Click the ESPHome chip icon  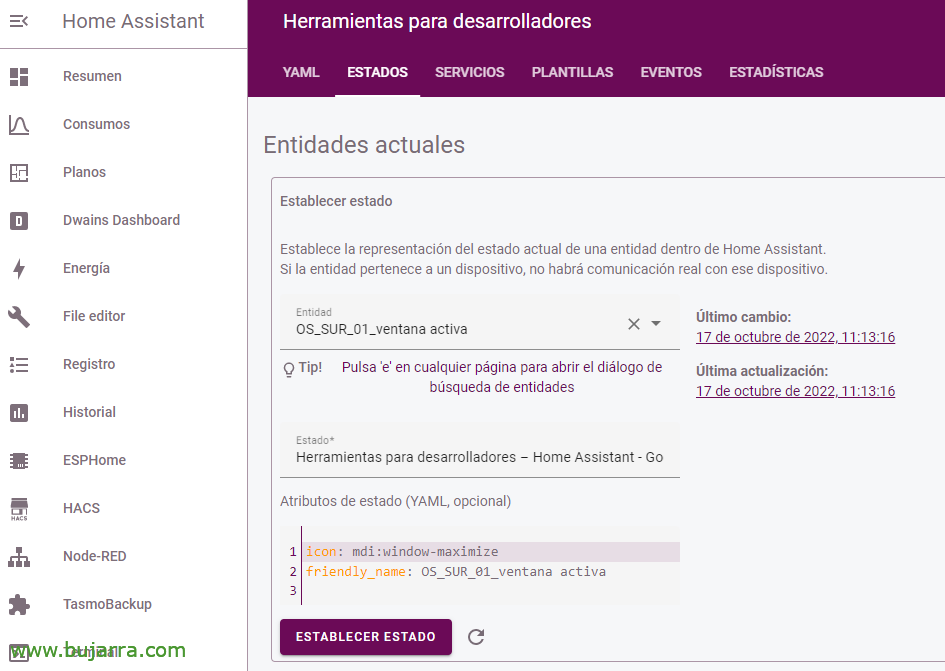(x=19, y=461)
